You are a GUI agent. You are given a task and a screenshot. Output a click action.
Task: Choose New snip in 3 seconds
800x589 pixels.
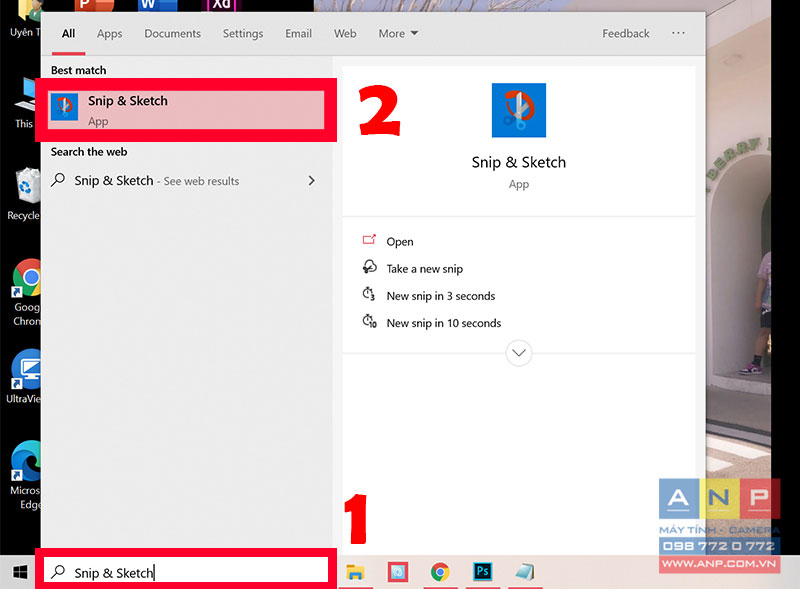(x=441, y=296)
